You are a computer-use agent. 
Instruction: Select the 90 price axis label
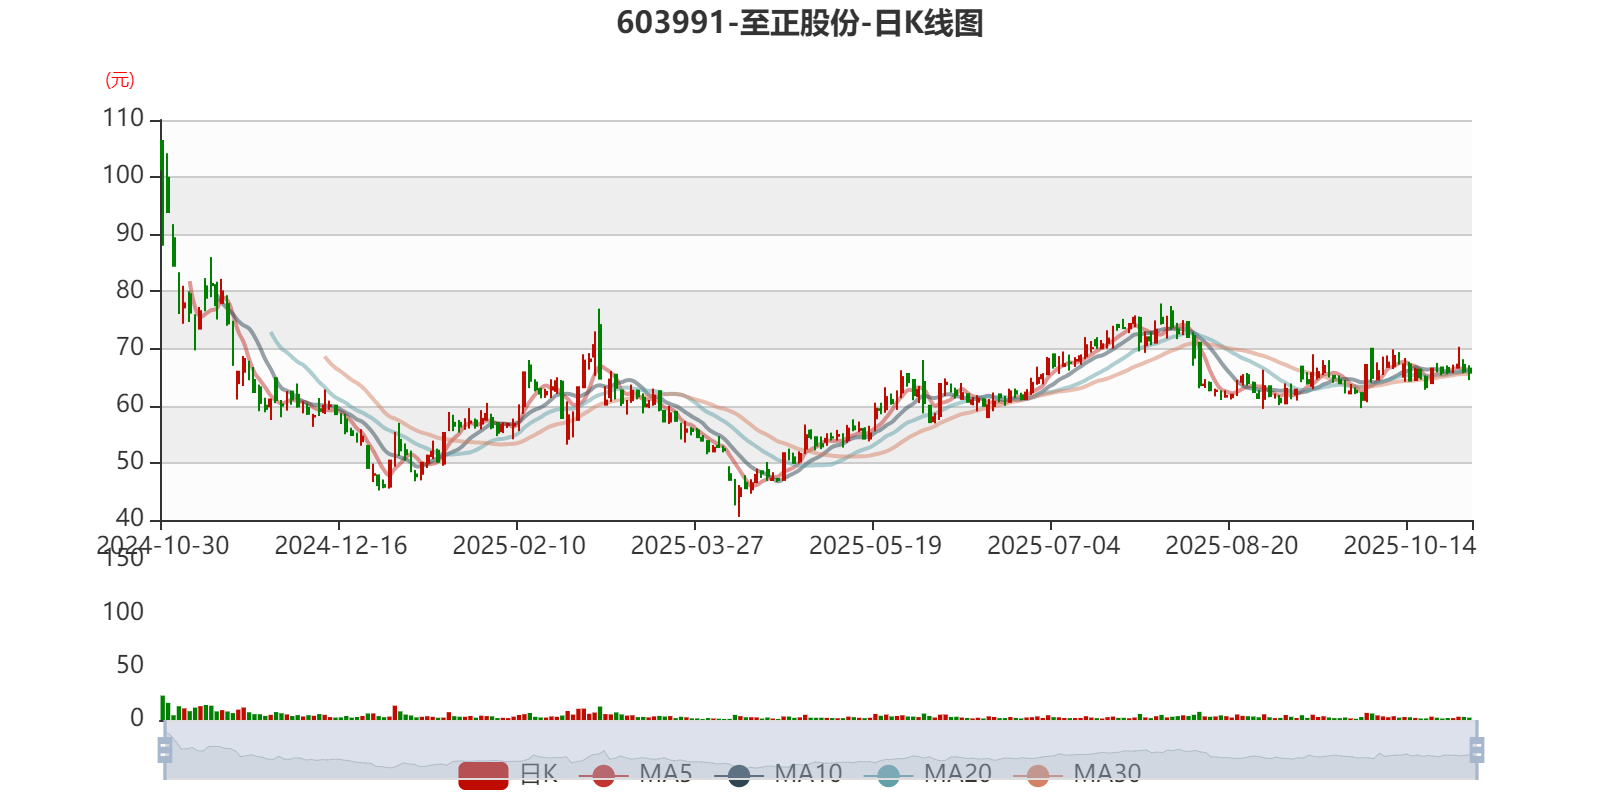130,233
